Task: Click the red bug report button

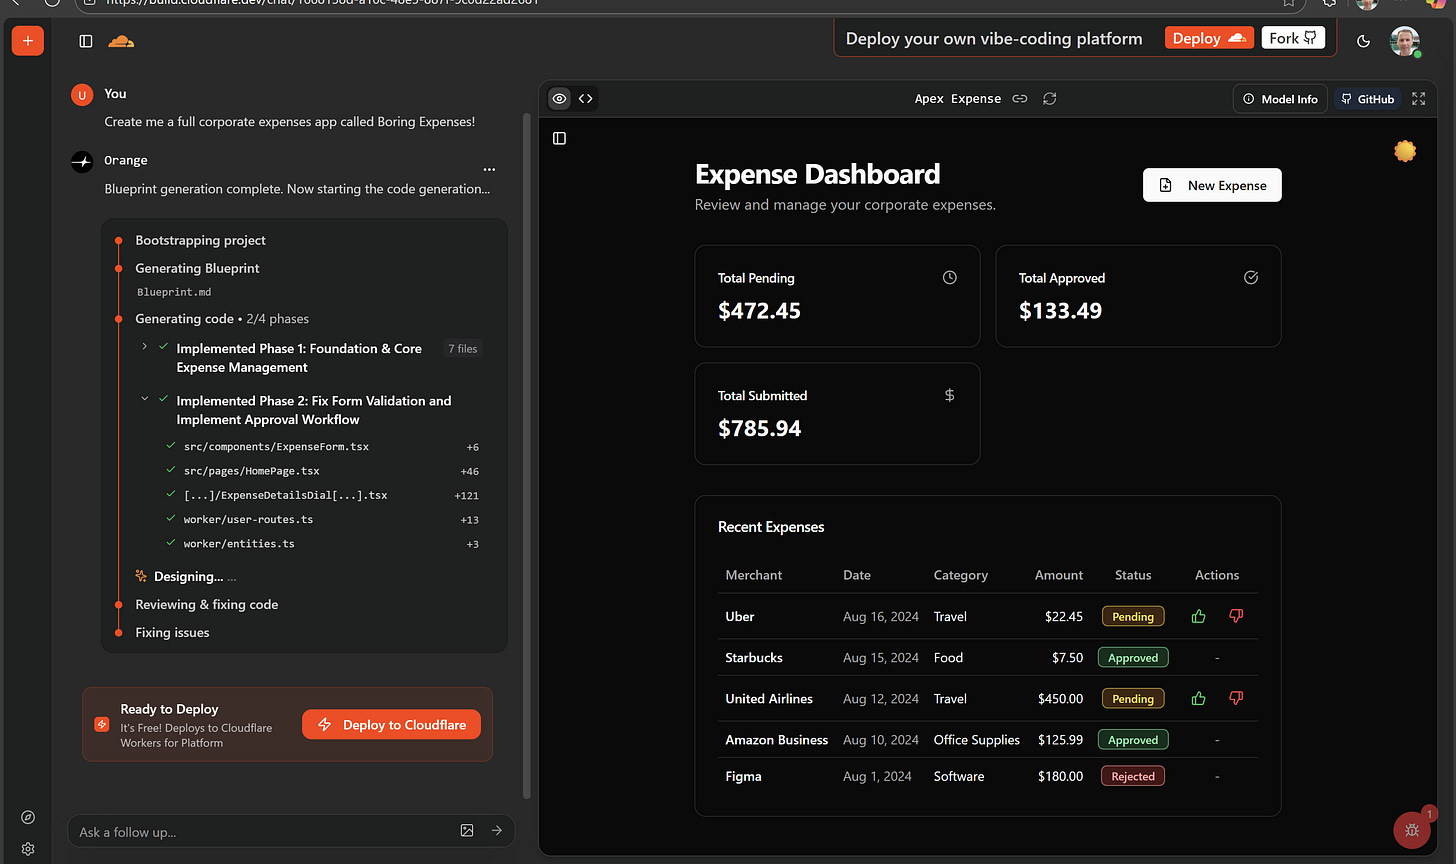Action: (x=1412, y=829)
